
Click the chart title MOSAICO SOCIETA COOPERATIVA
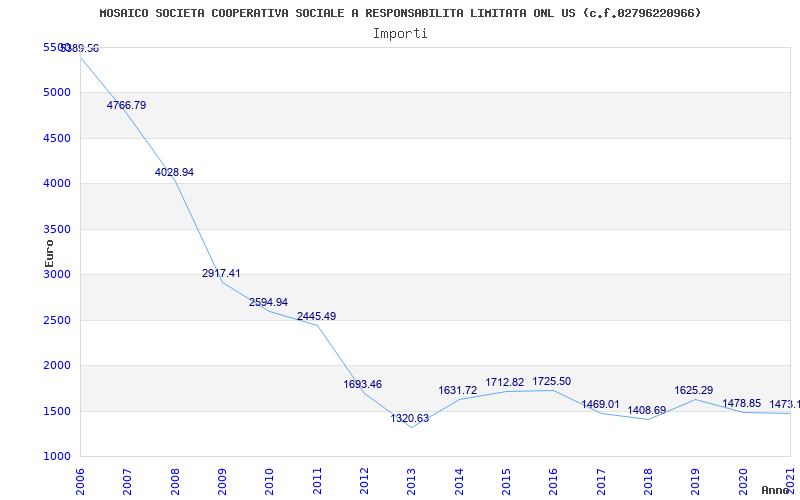click(x=401, y=13)
